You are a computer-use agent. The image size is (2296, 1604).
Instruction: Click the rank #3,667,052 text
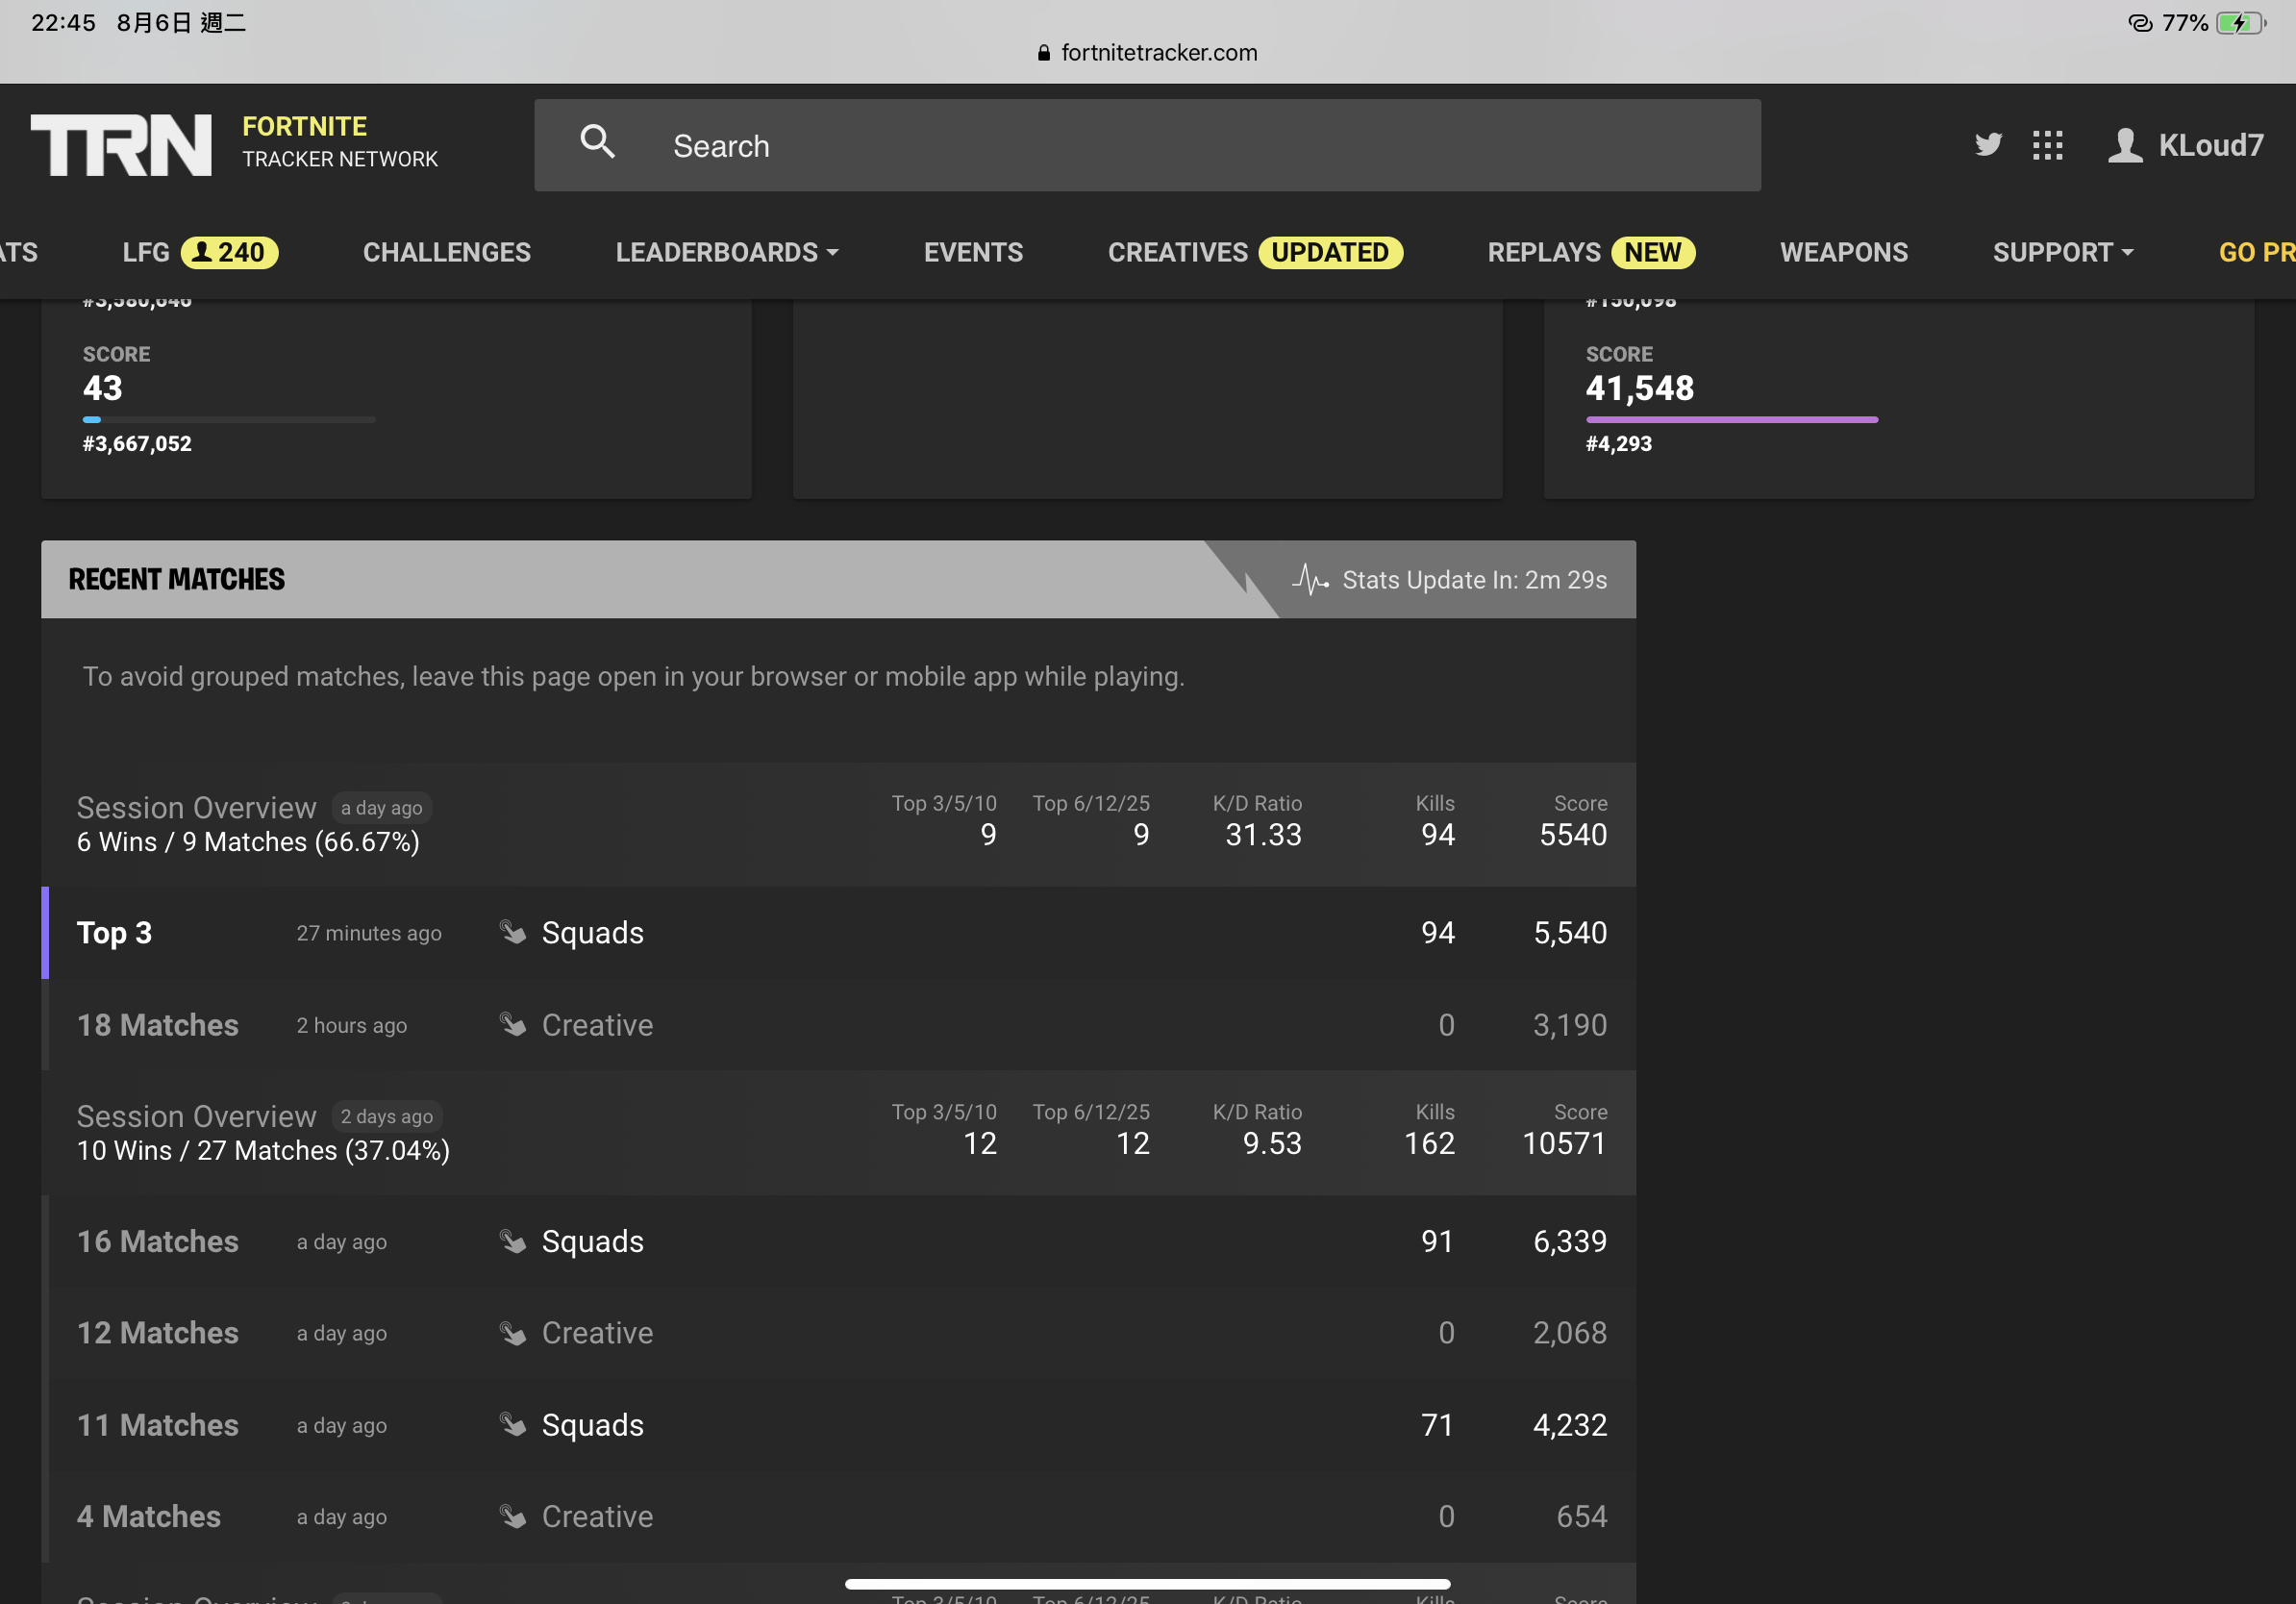[137, 444]
